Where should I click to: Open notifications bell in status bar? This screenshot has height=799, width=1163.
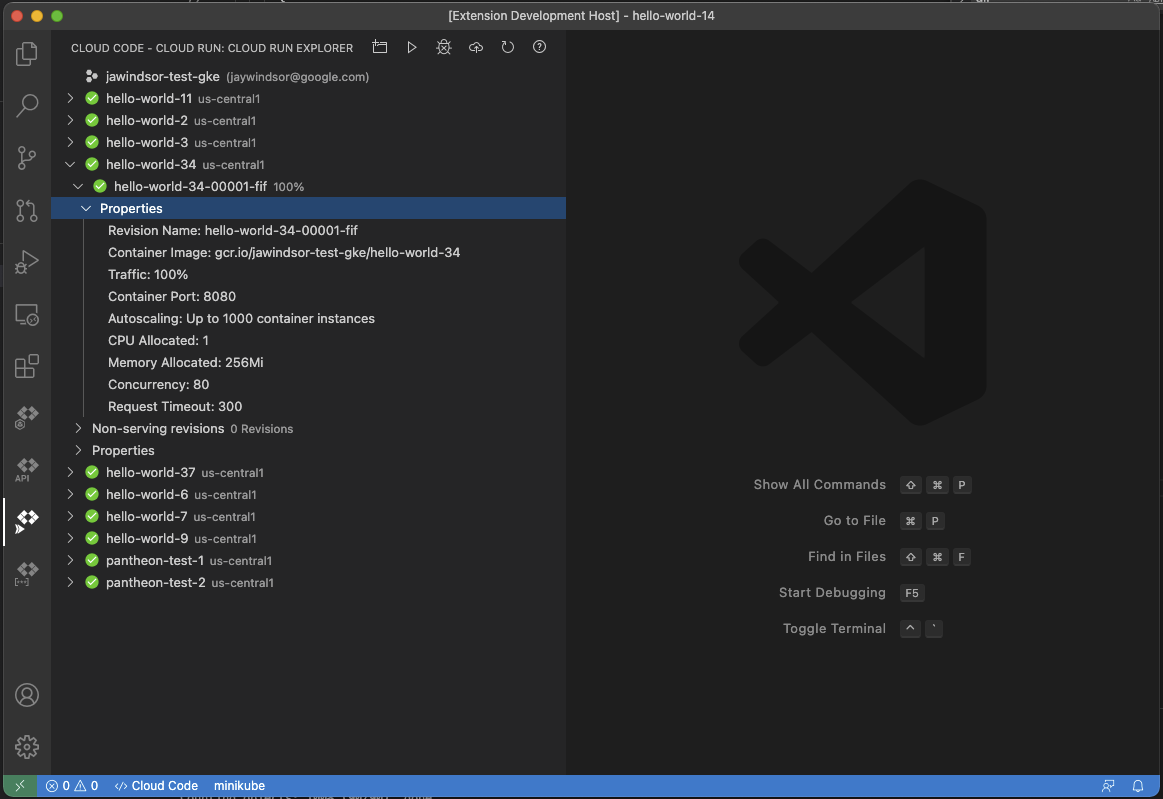1138,786
